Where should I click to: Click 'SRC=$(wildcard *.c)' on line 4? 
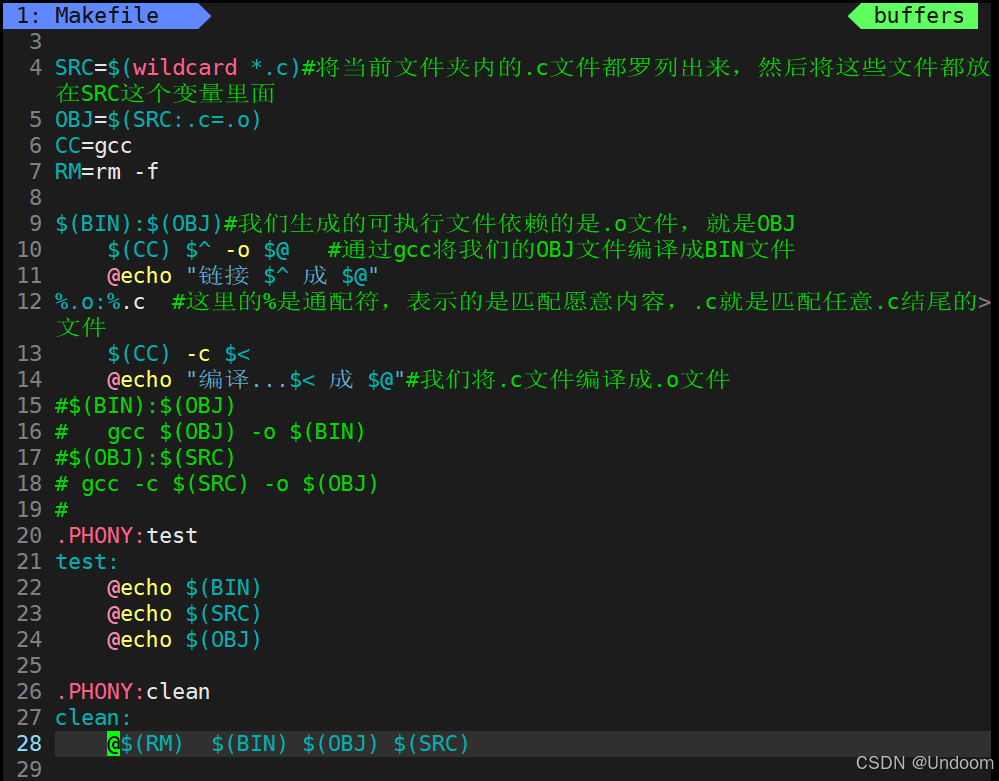(177, 68)
